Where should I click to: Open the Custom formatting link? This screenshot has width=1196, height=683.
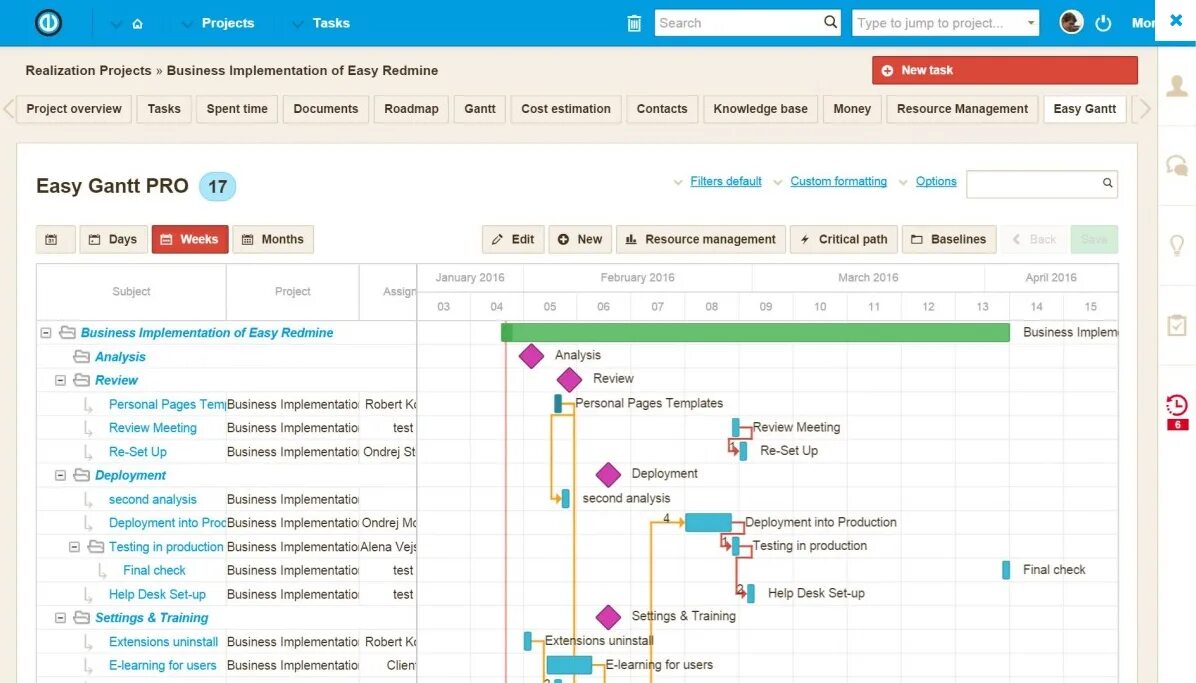coord(838,182)
